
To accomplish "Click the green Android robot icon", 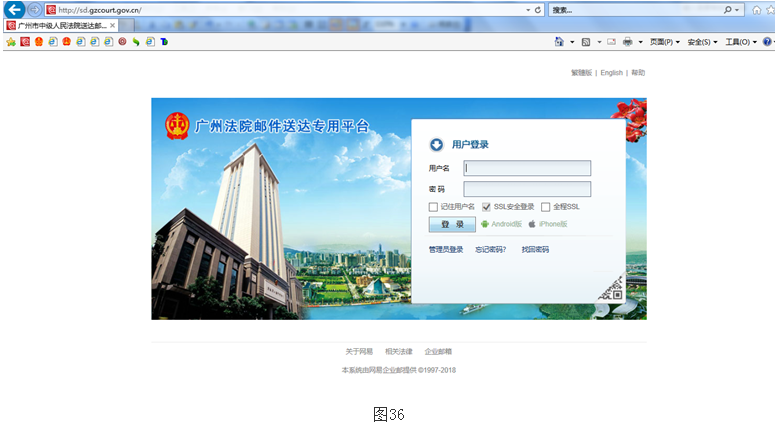I will [485, 224].
